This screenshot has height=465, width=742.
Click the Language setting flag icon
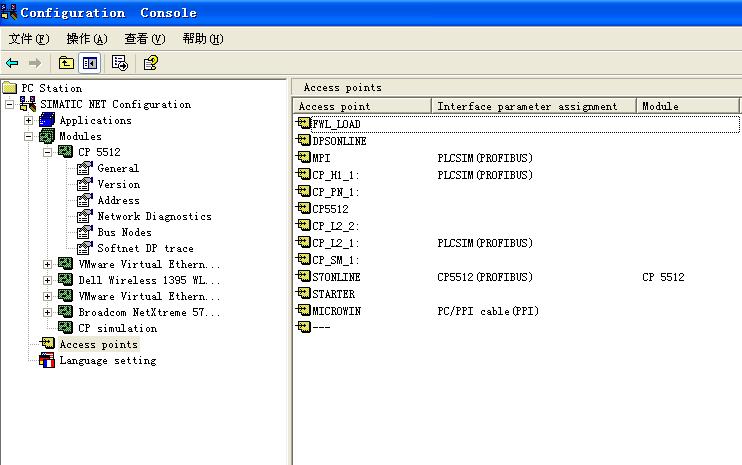click(x=47, y=360)
